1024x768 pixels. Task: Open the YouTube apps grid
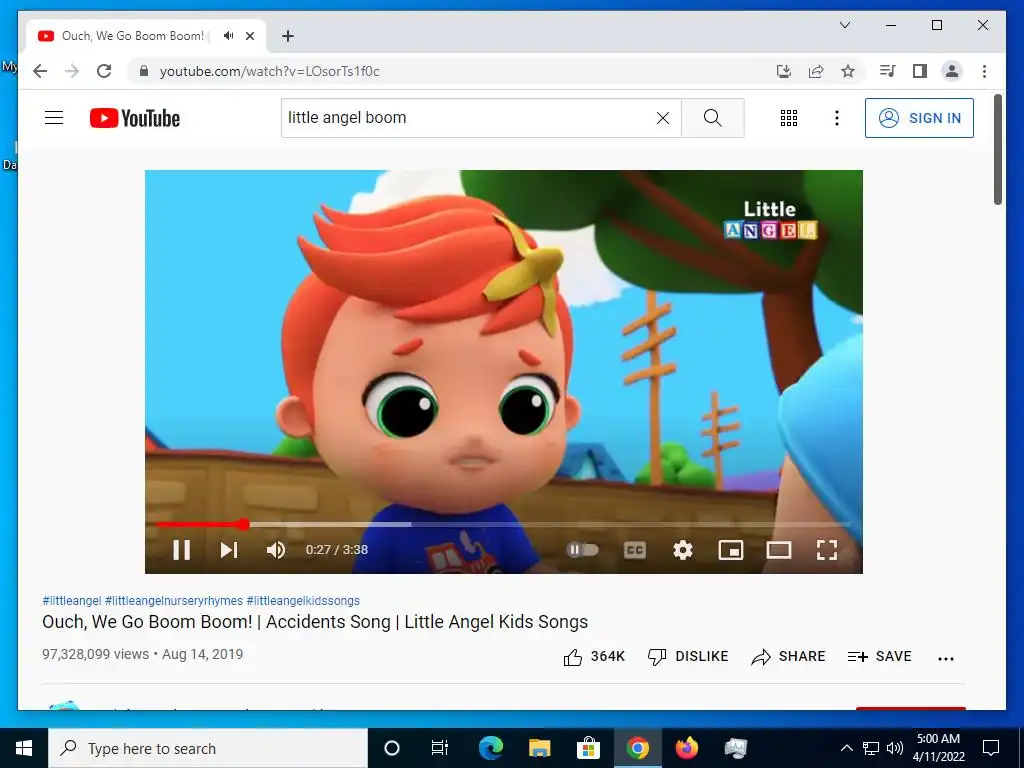[789, 118]
